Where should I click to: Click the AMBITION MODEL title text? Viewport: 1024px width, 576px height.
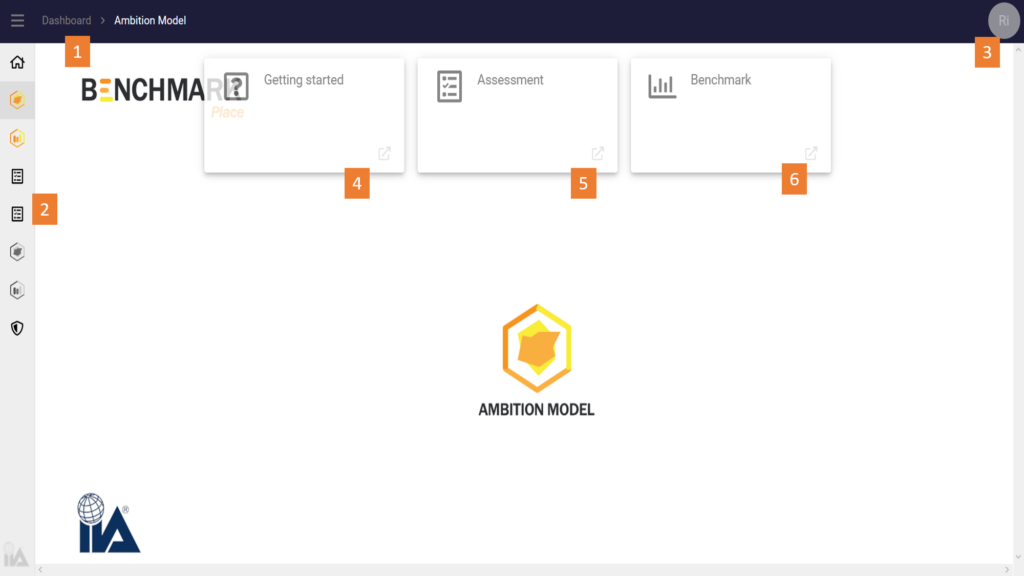pos(536,409)
